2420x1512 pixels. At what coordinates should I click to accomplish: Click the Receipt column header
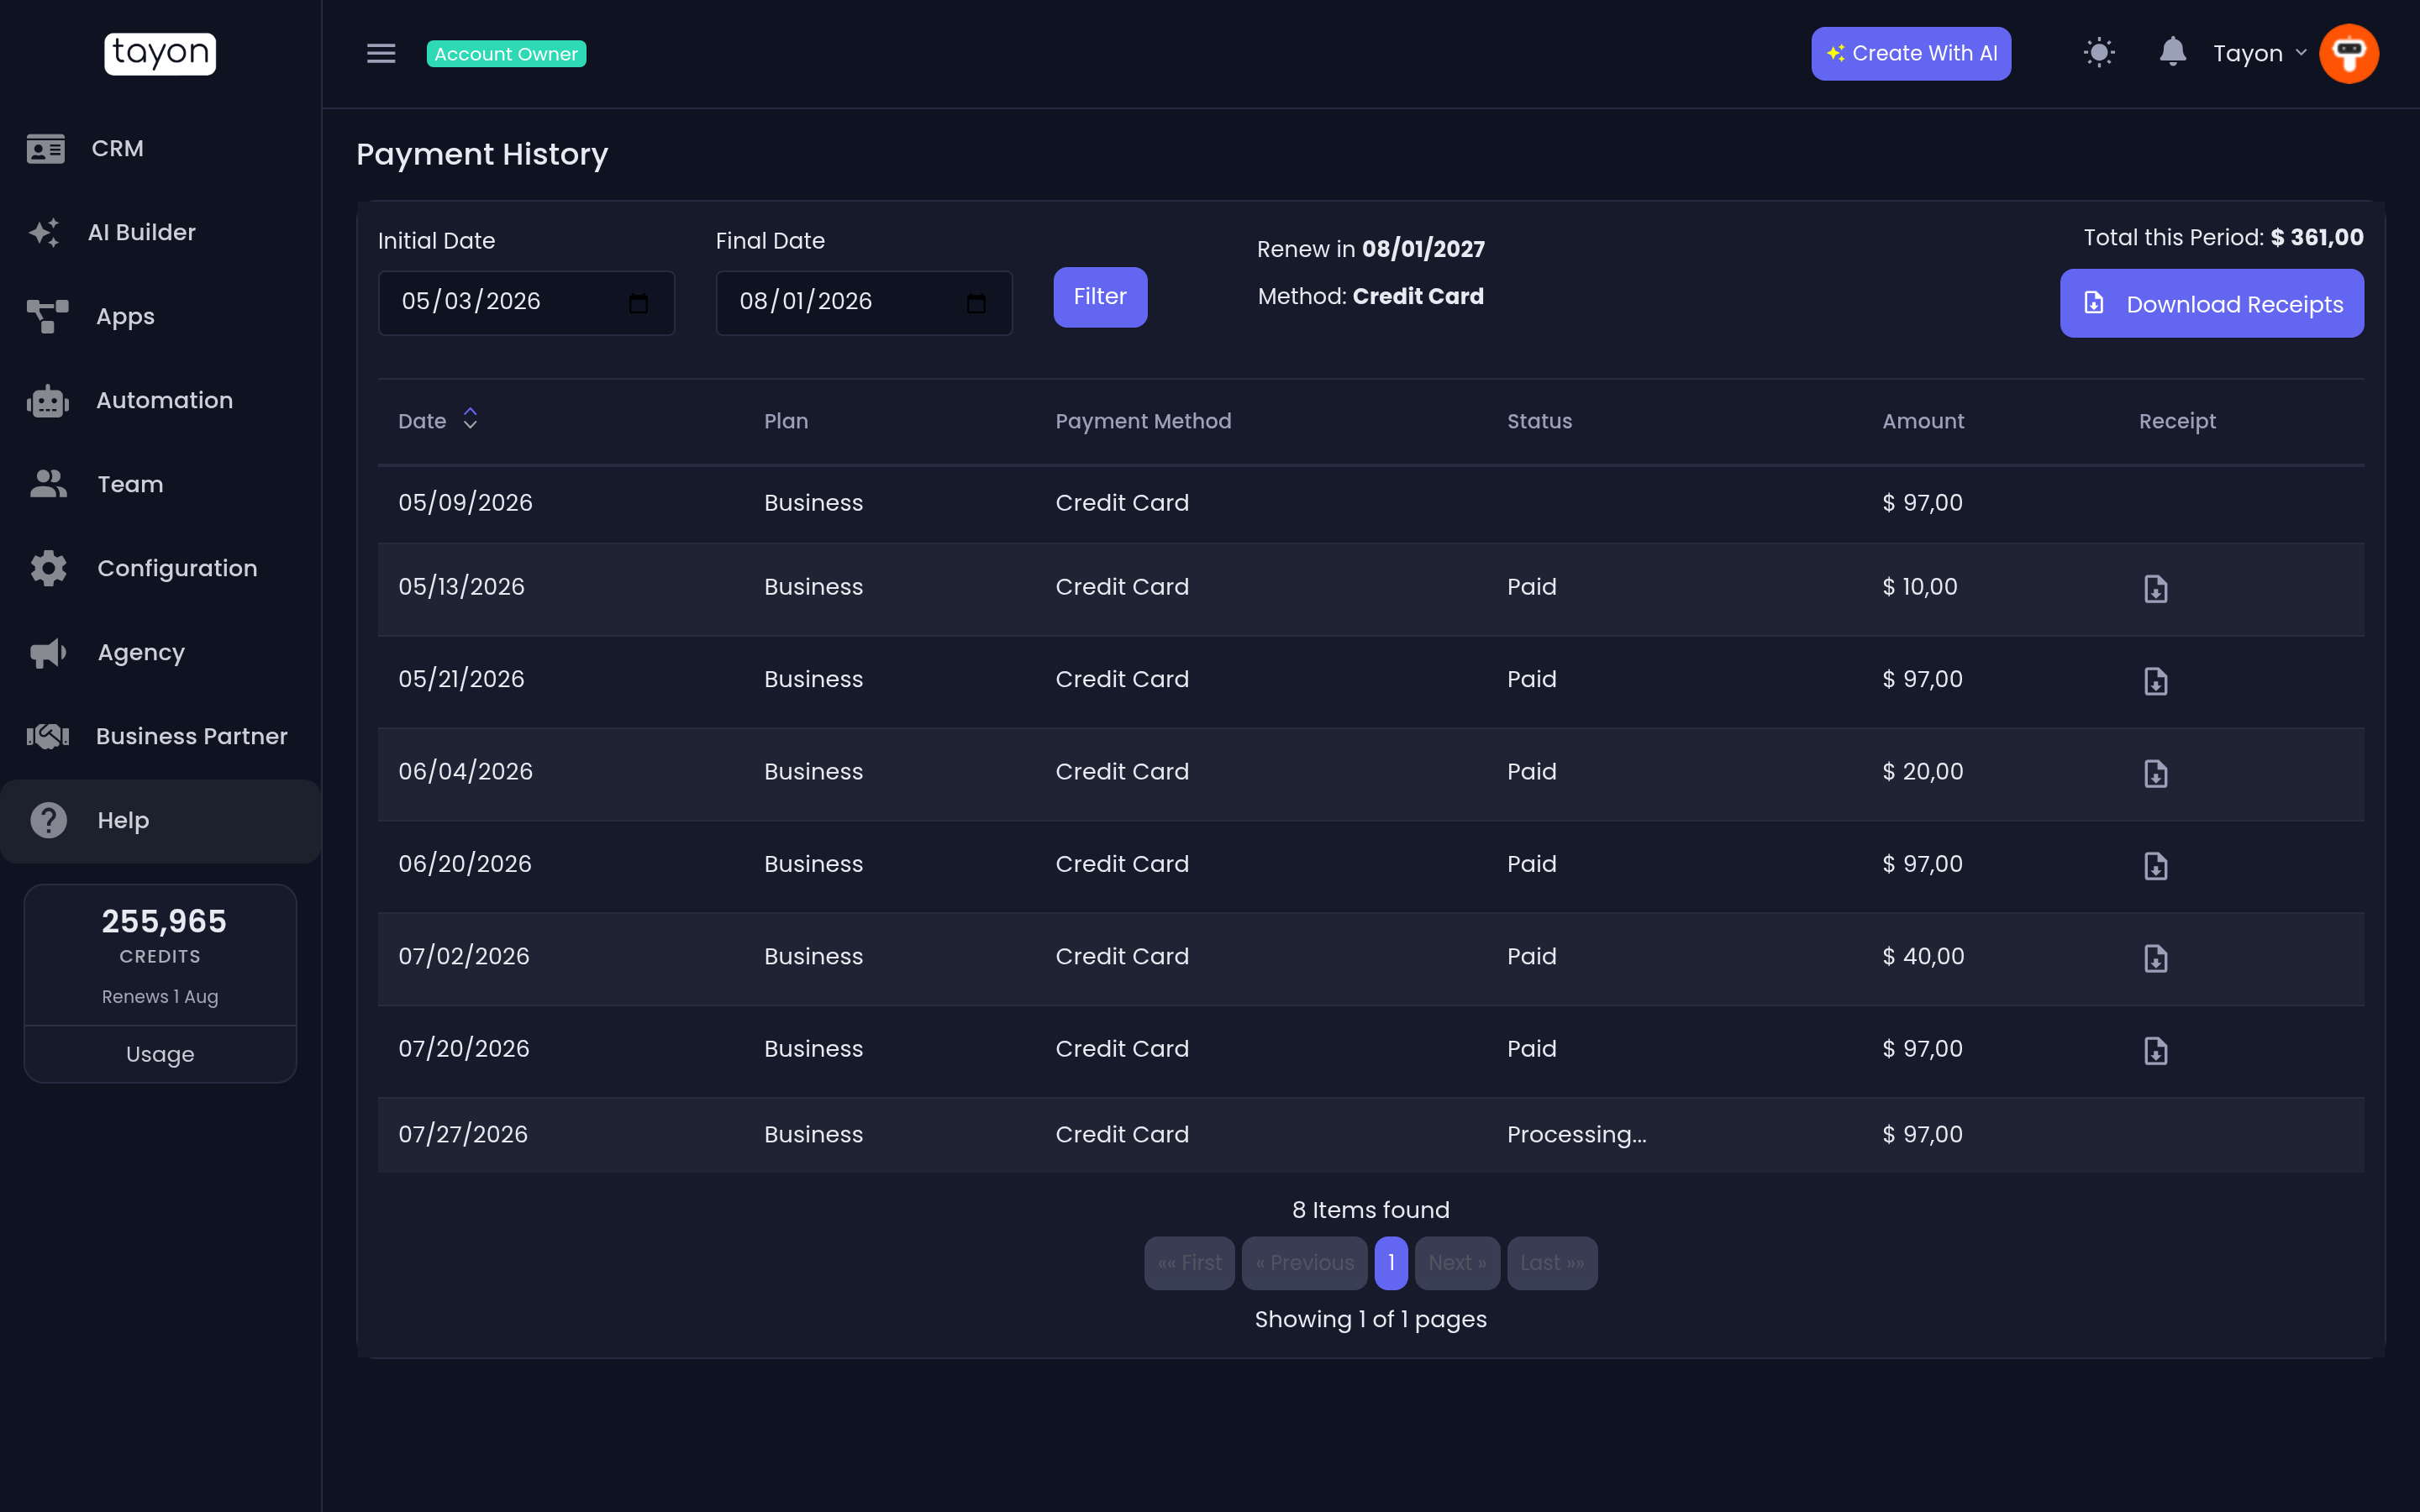click(2177, 421)
